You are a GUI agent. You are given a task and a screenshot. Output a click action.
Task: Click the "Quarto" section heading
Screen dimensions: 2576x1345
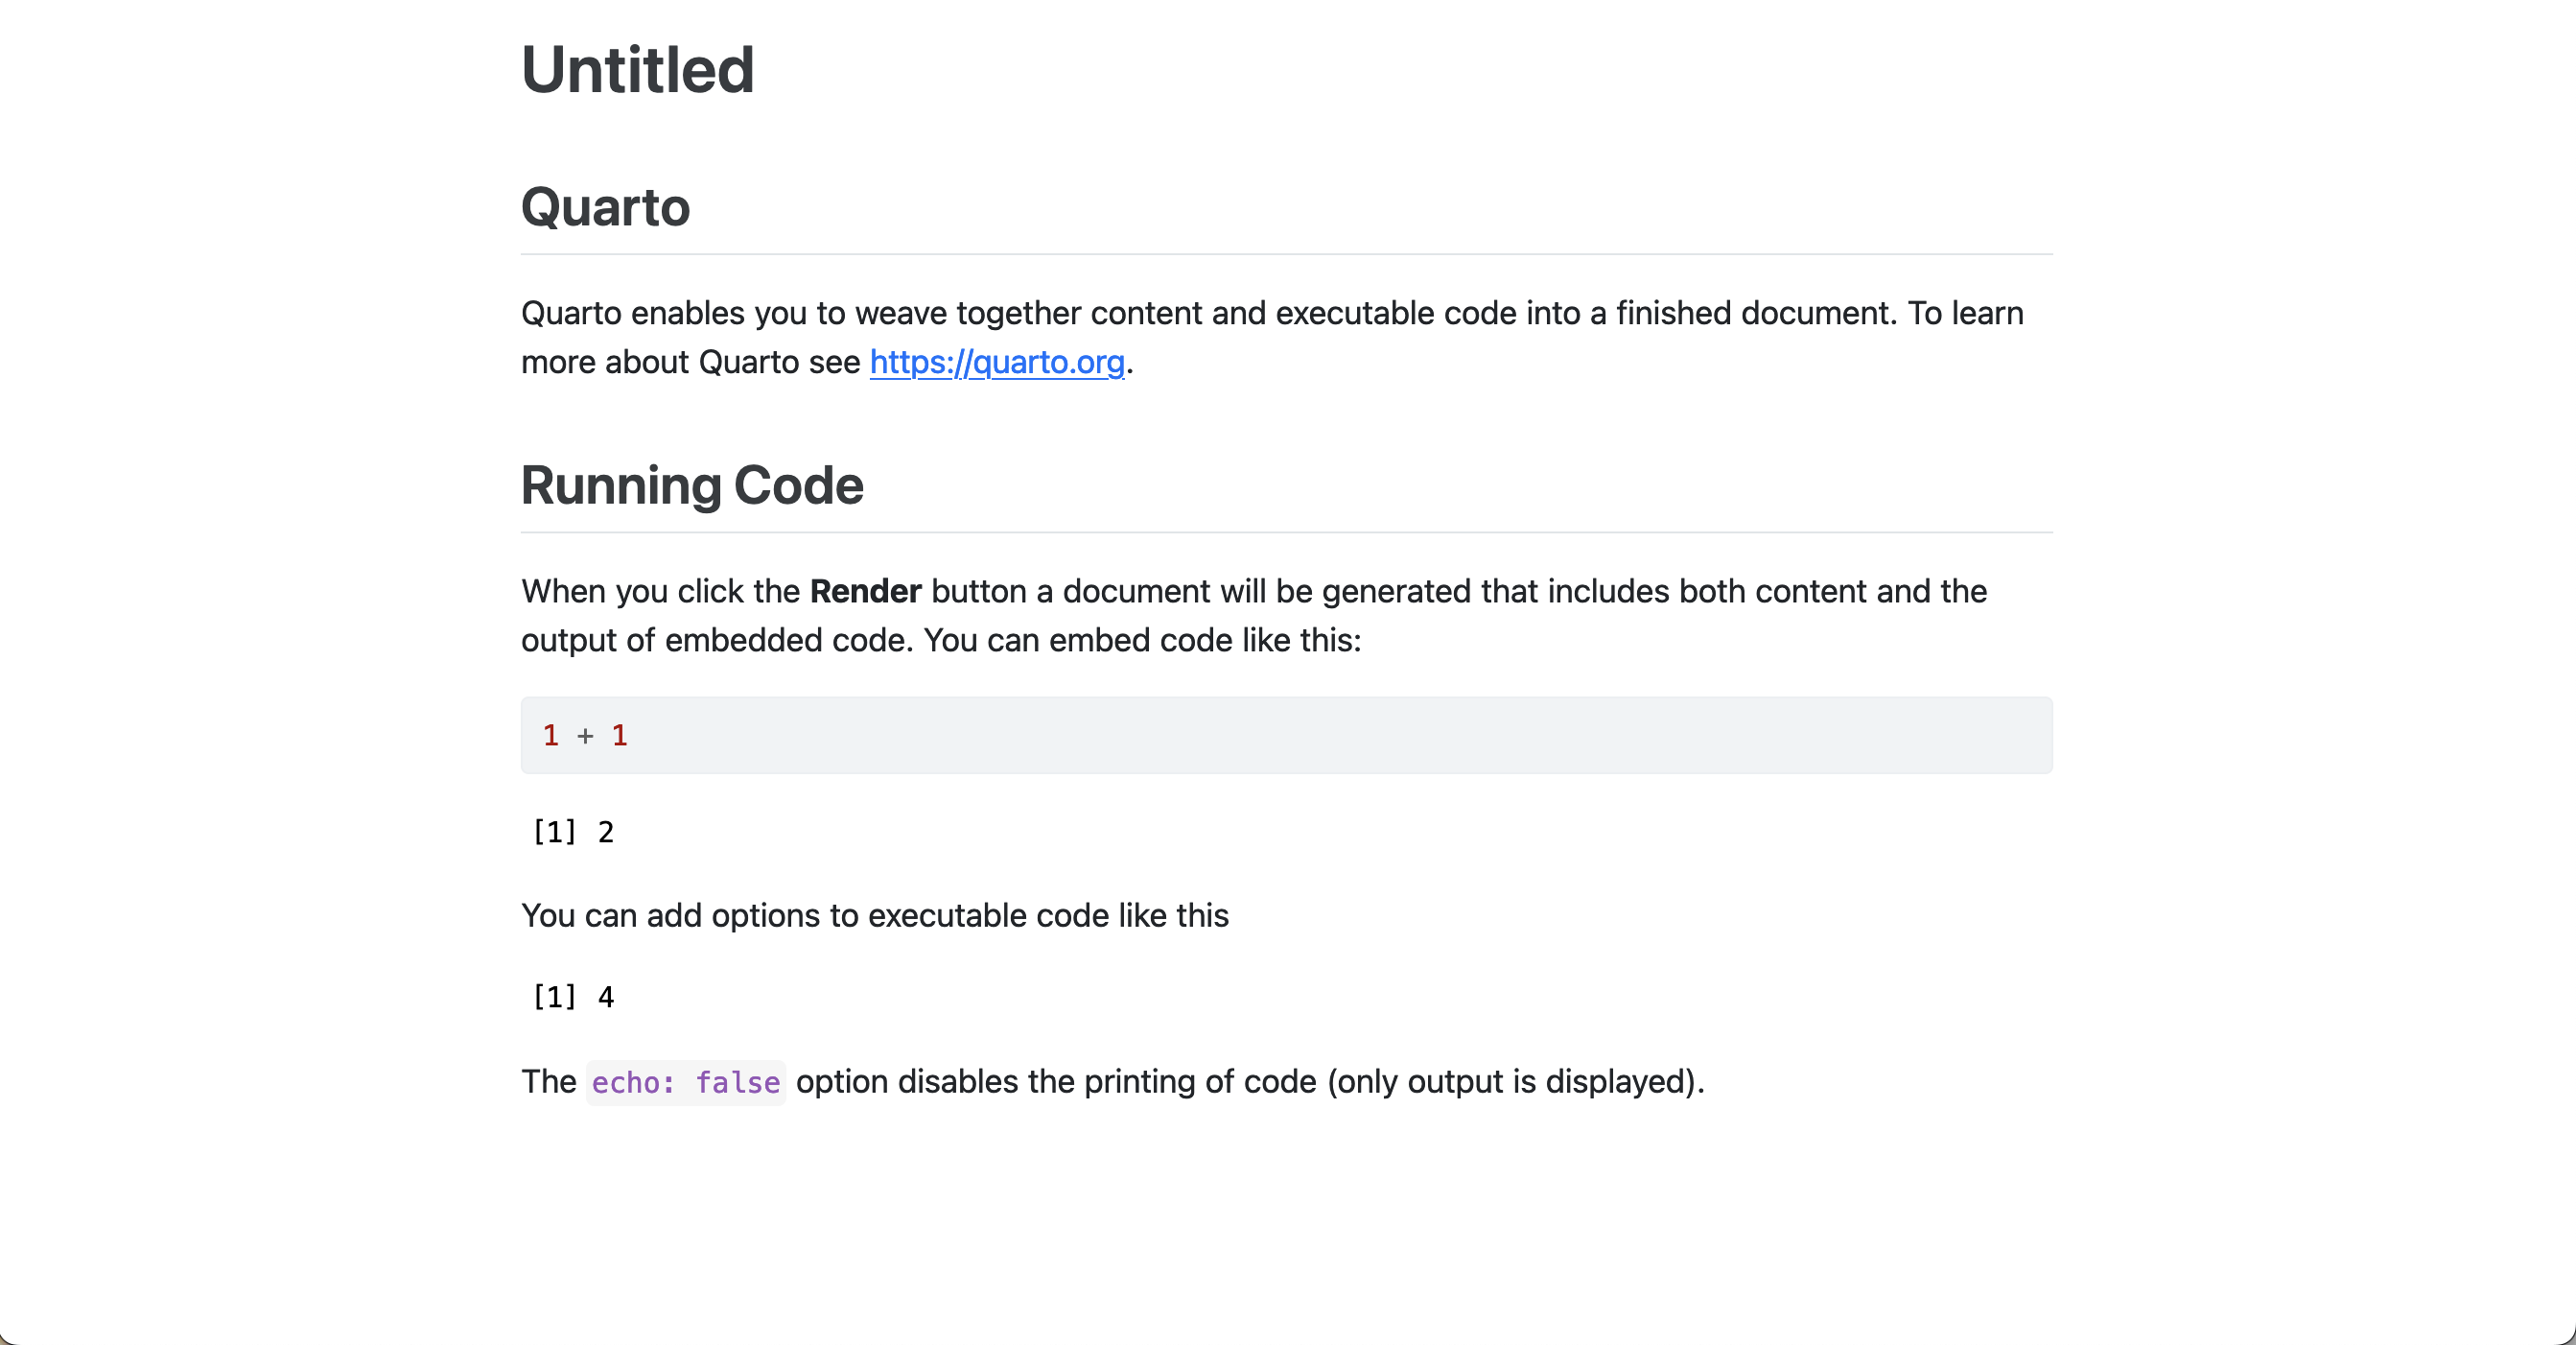pos(605,207)
